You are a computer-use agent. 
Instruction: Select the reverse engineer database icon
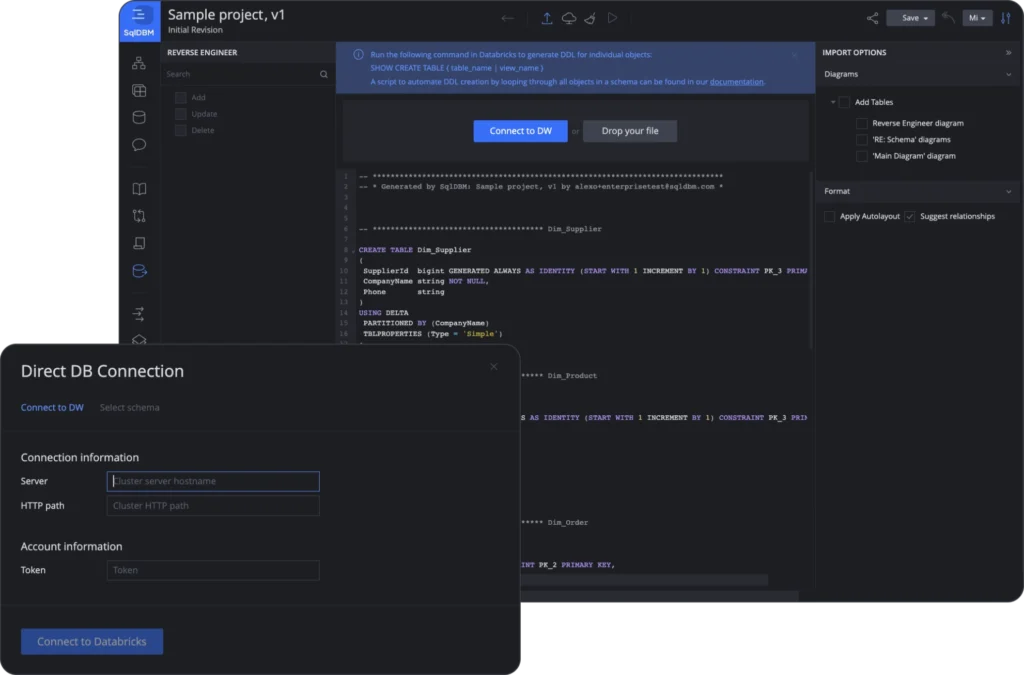(139, 270)
